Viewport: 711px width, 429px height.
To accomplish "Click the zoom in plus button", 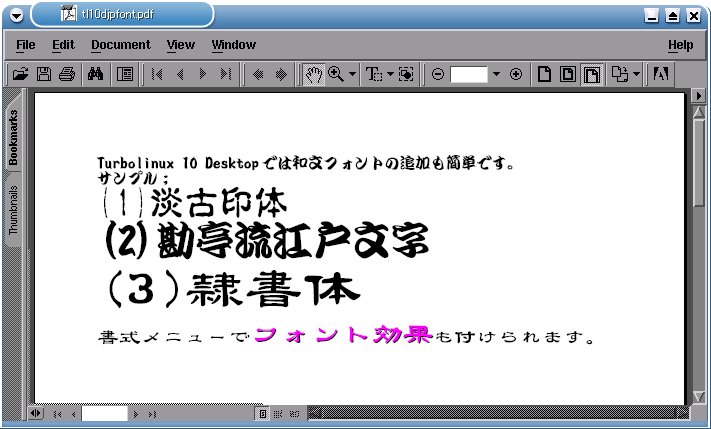I will [x=516, y=74].
